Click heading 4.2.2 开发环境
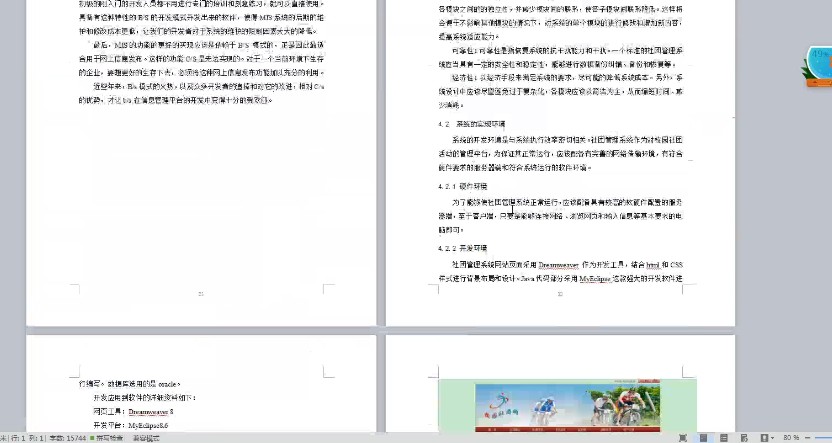This screenshot has width=832, height=443. [x=463, y=248]
